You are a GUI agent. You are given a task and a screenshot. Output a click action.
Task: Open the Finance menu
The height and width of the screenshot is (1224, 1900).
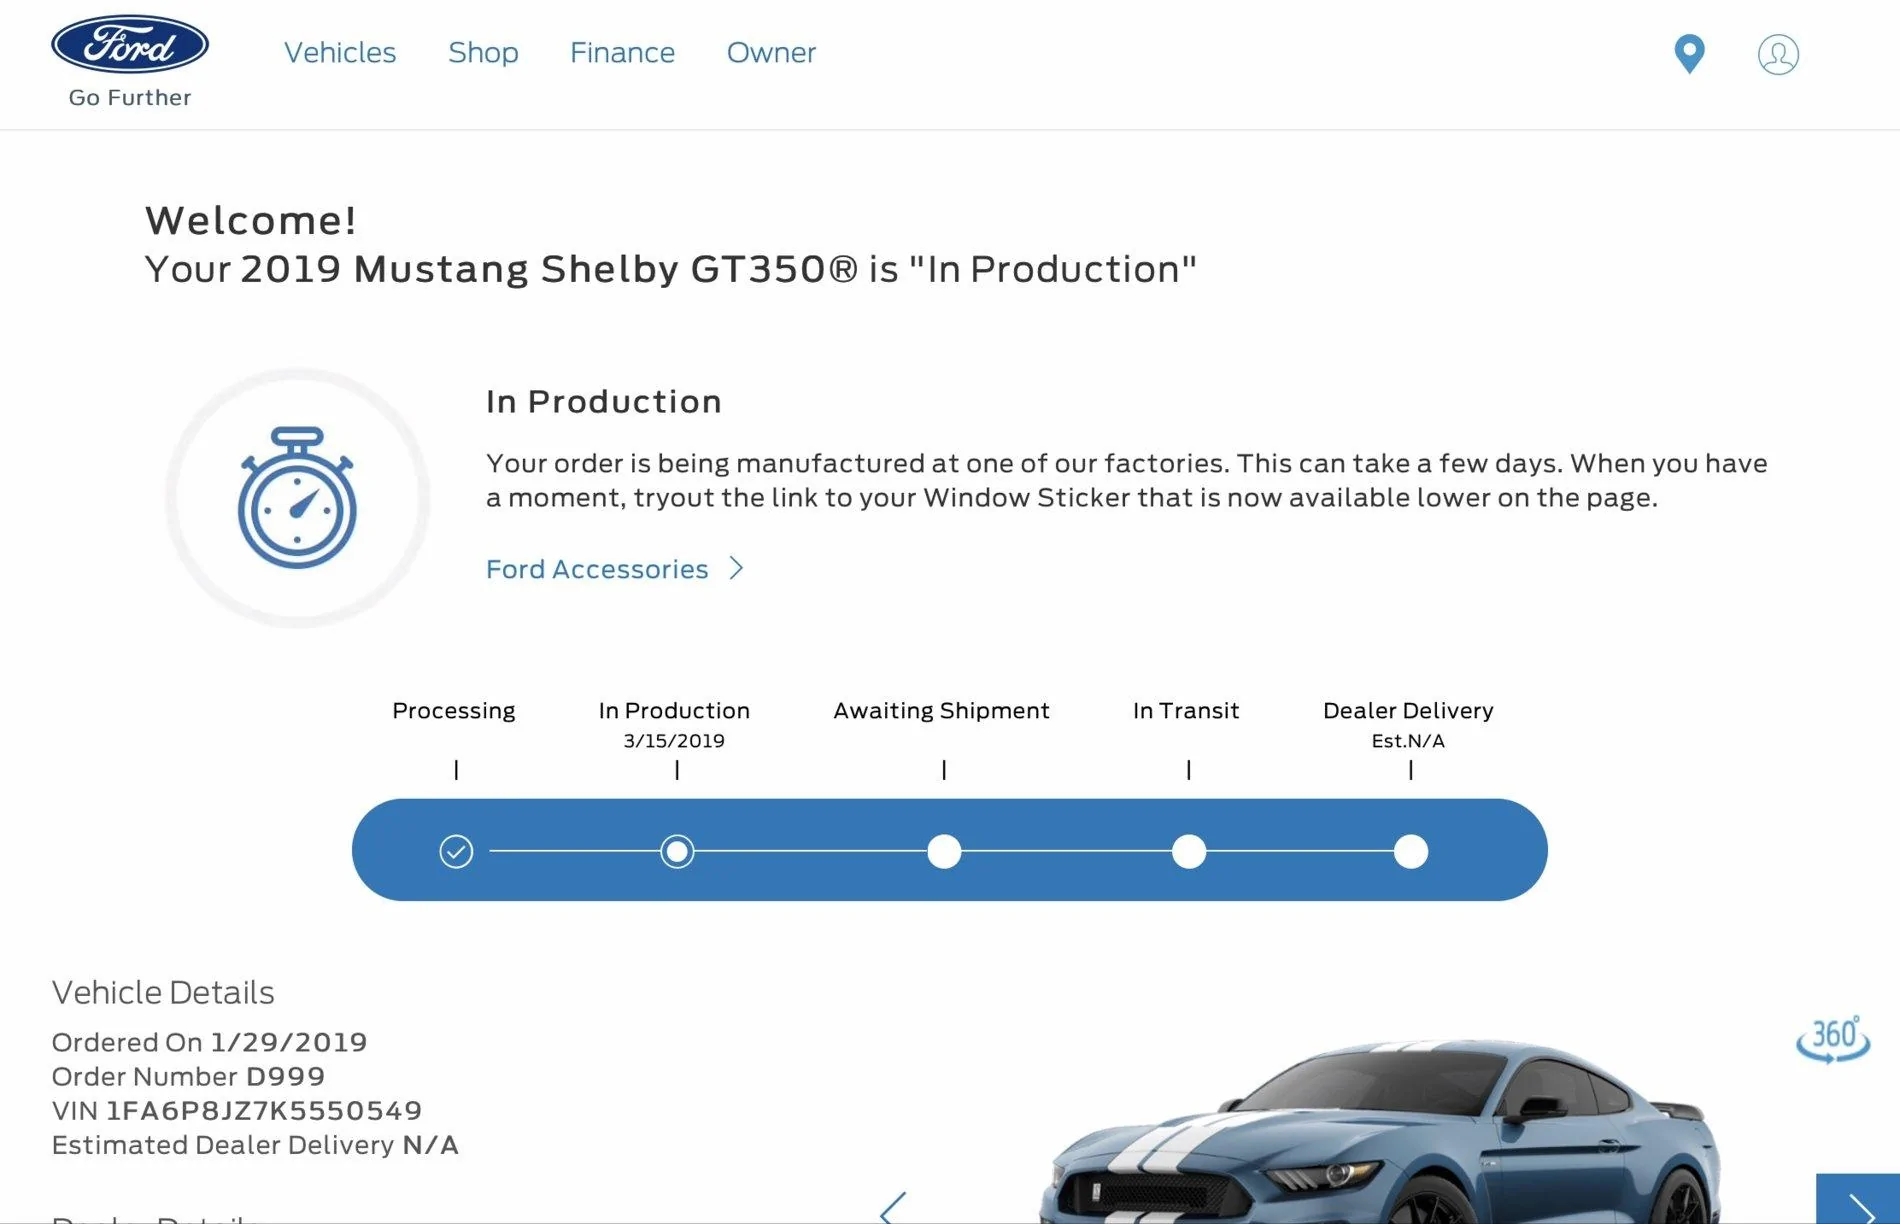tap(622, 52)
